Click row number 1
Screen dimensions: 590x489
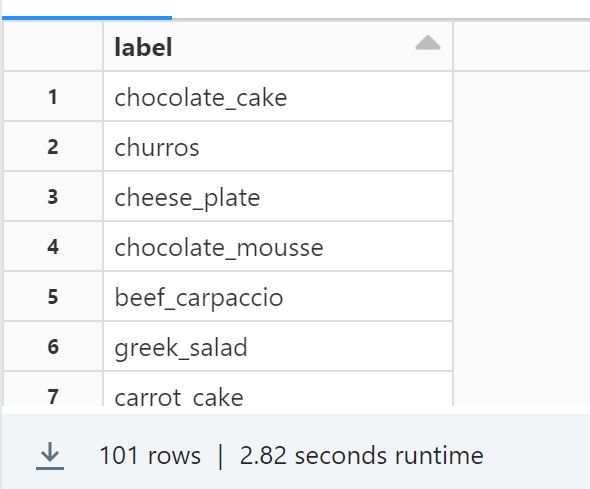tap(53, 97)
